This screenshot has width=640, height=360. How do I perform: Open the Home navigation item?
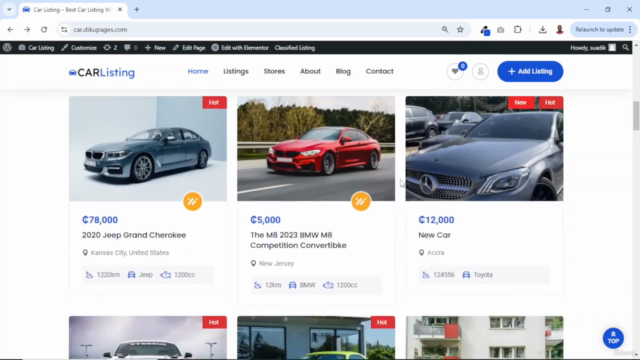click(x=198, y=71)
